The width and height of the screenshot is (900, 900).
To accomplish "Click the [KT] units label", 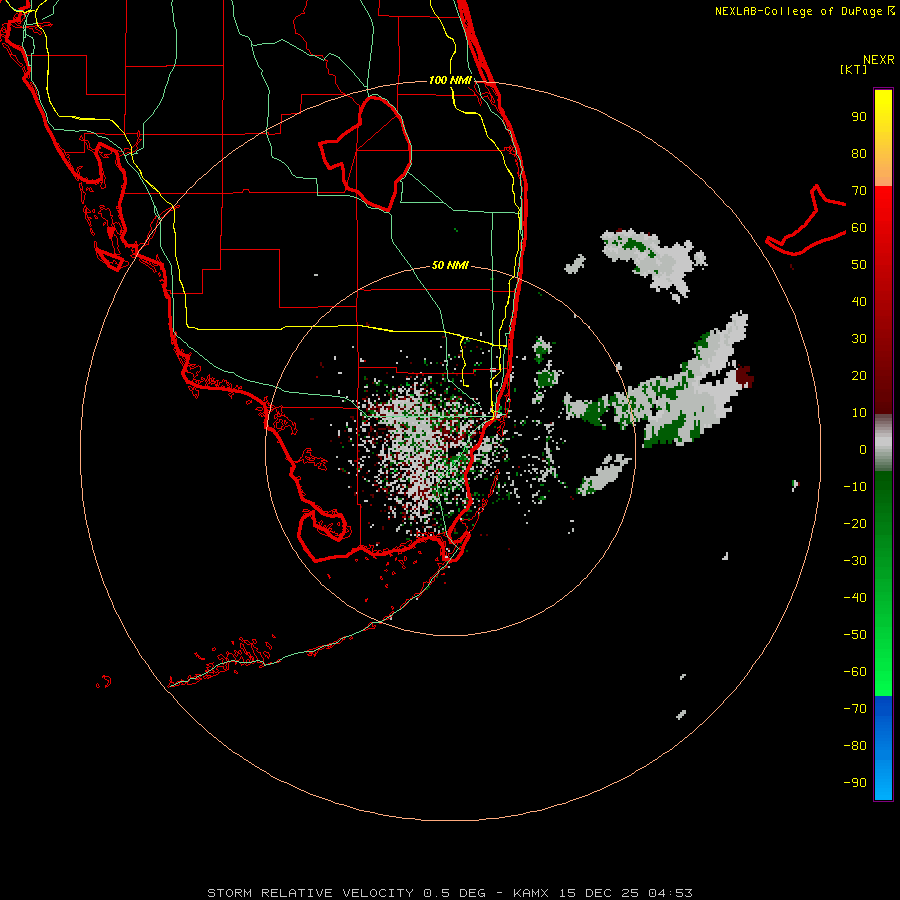I will pyautogui.click(x=854, y=69).
